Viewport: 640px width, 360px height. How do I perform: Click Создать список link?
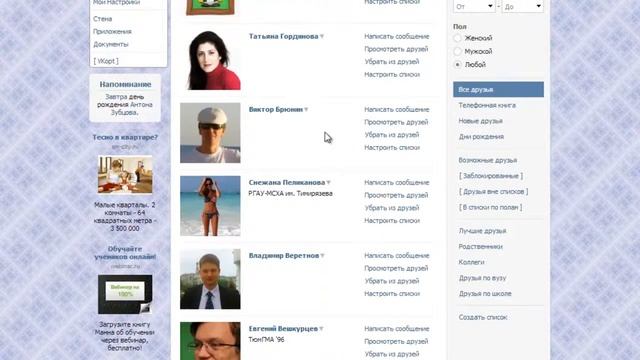tap(483, 317)
